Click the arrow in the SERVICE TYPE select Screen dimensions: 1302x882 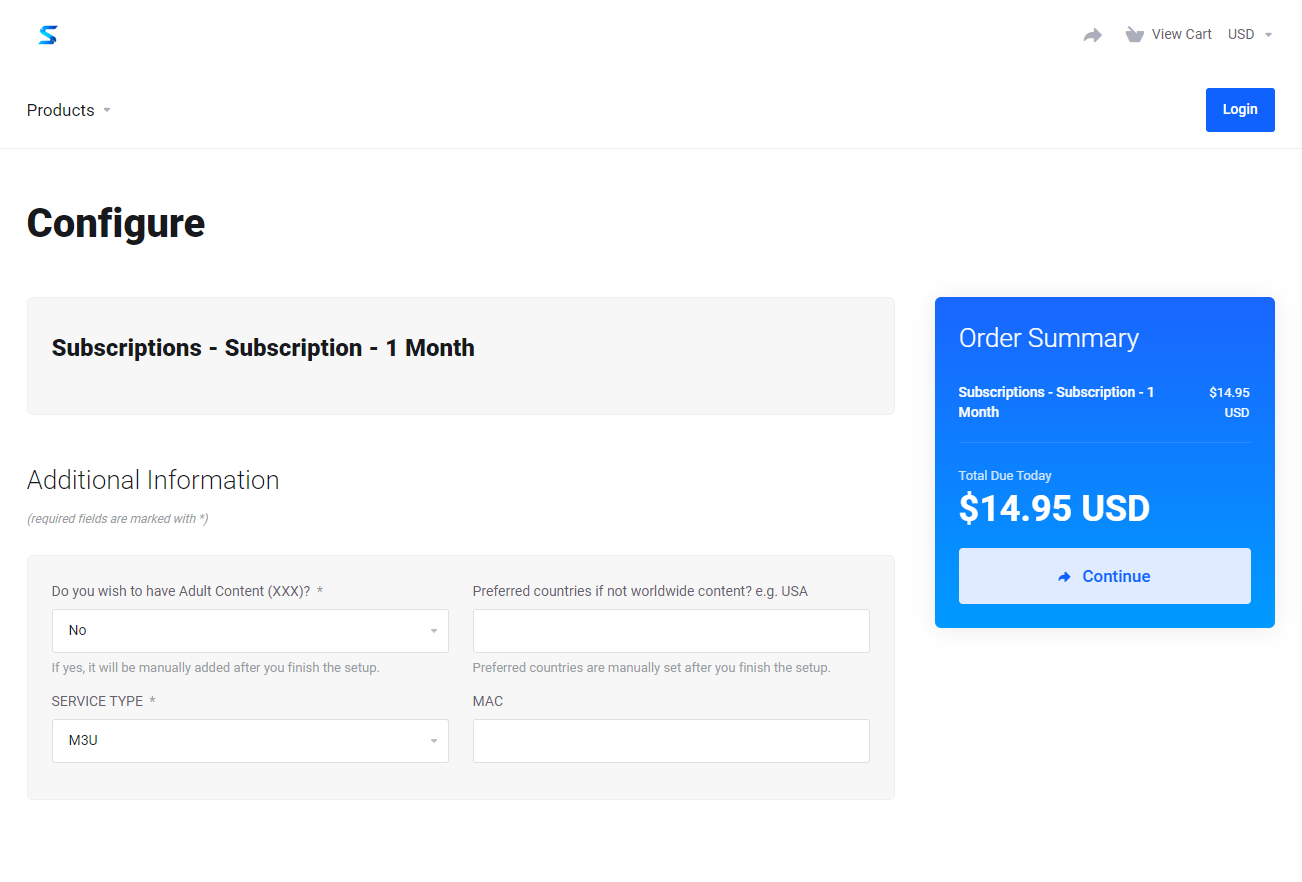click(x=434, y=741)
